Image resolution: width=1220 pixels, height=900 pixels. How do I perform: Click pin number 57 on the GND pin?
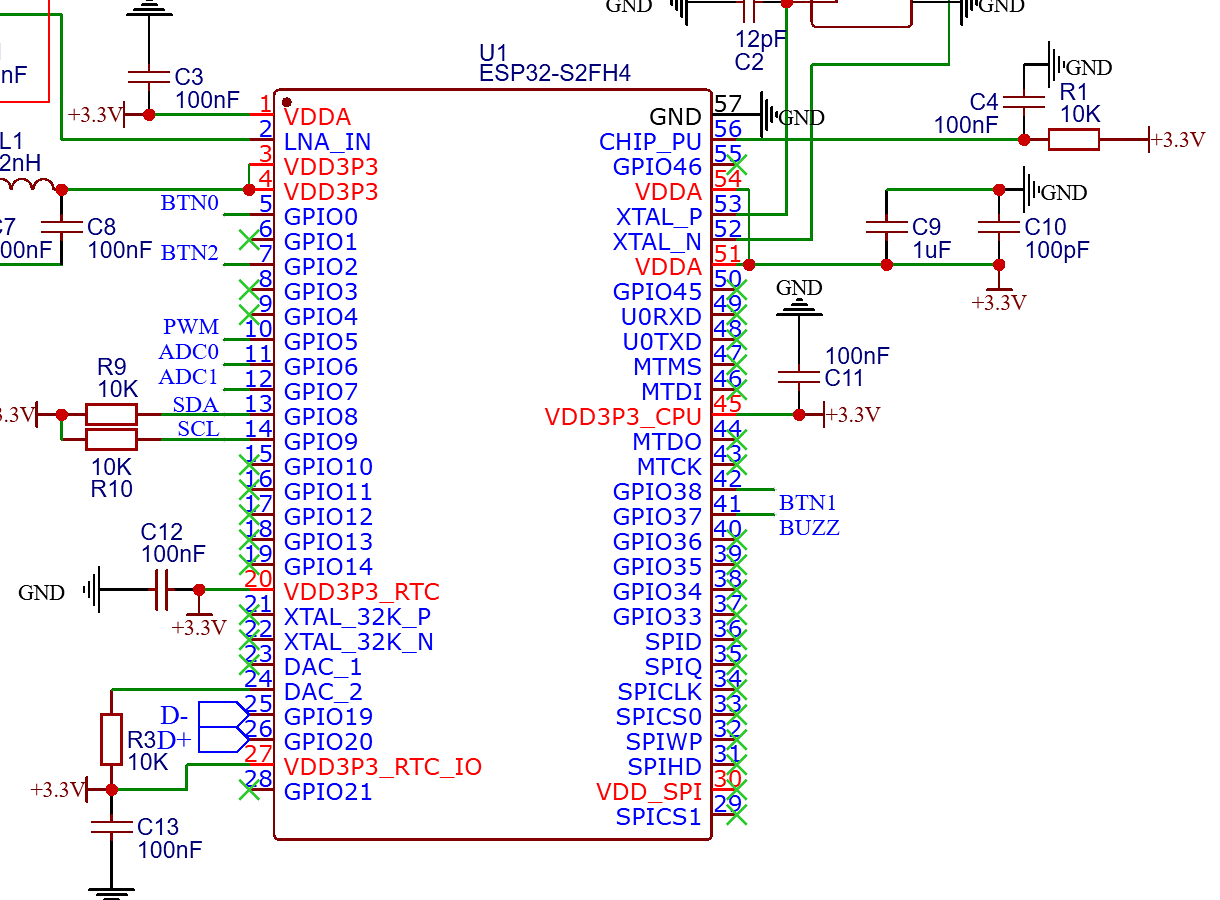728,104
